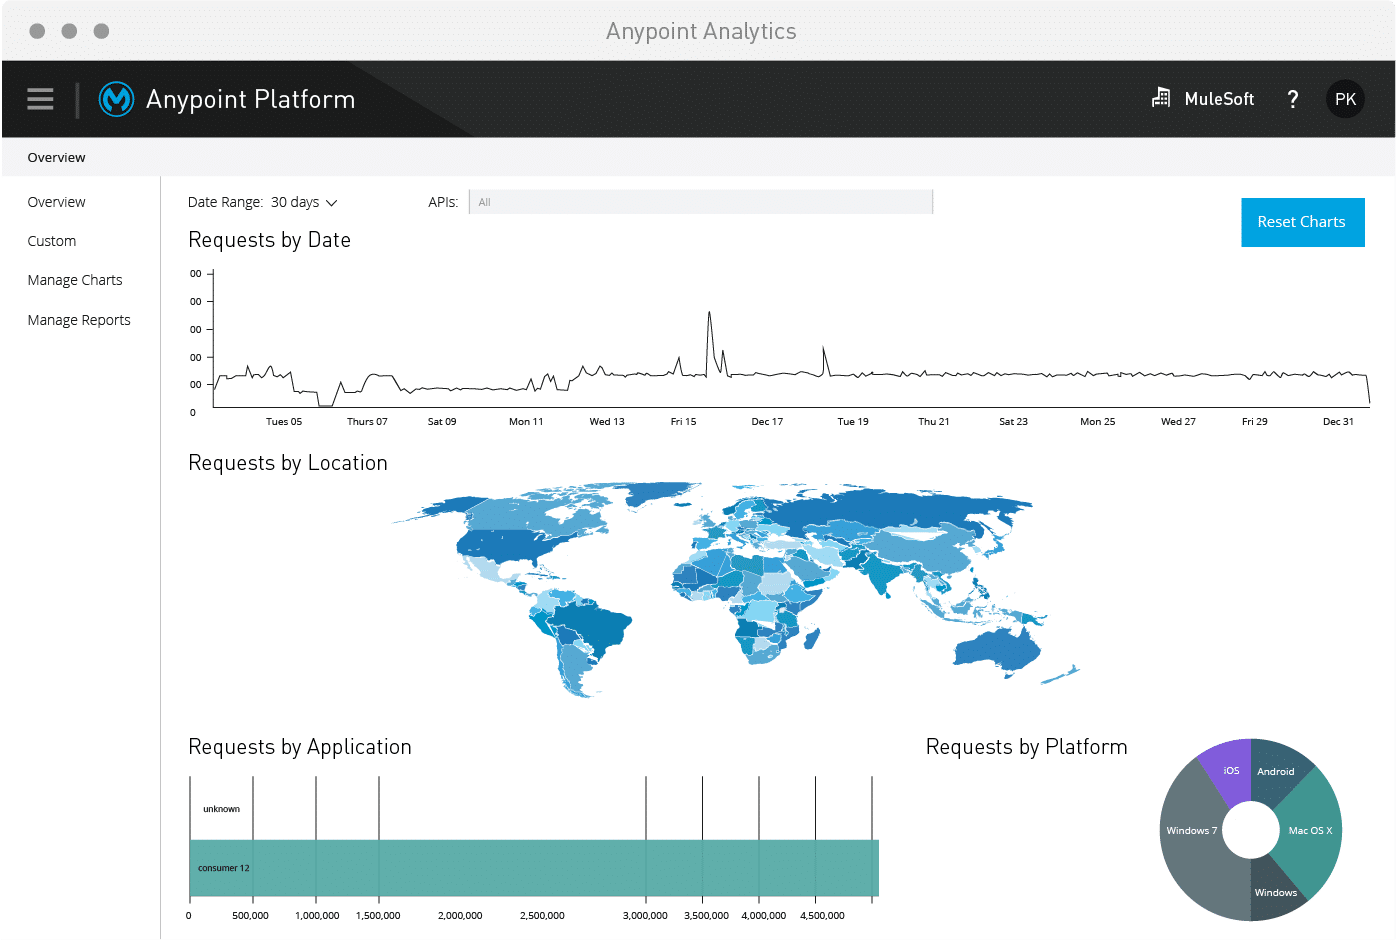Select the Windows 7 donut segment
Viewport: 1396px width, 940px height.
(x=1192, y=840)
